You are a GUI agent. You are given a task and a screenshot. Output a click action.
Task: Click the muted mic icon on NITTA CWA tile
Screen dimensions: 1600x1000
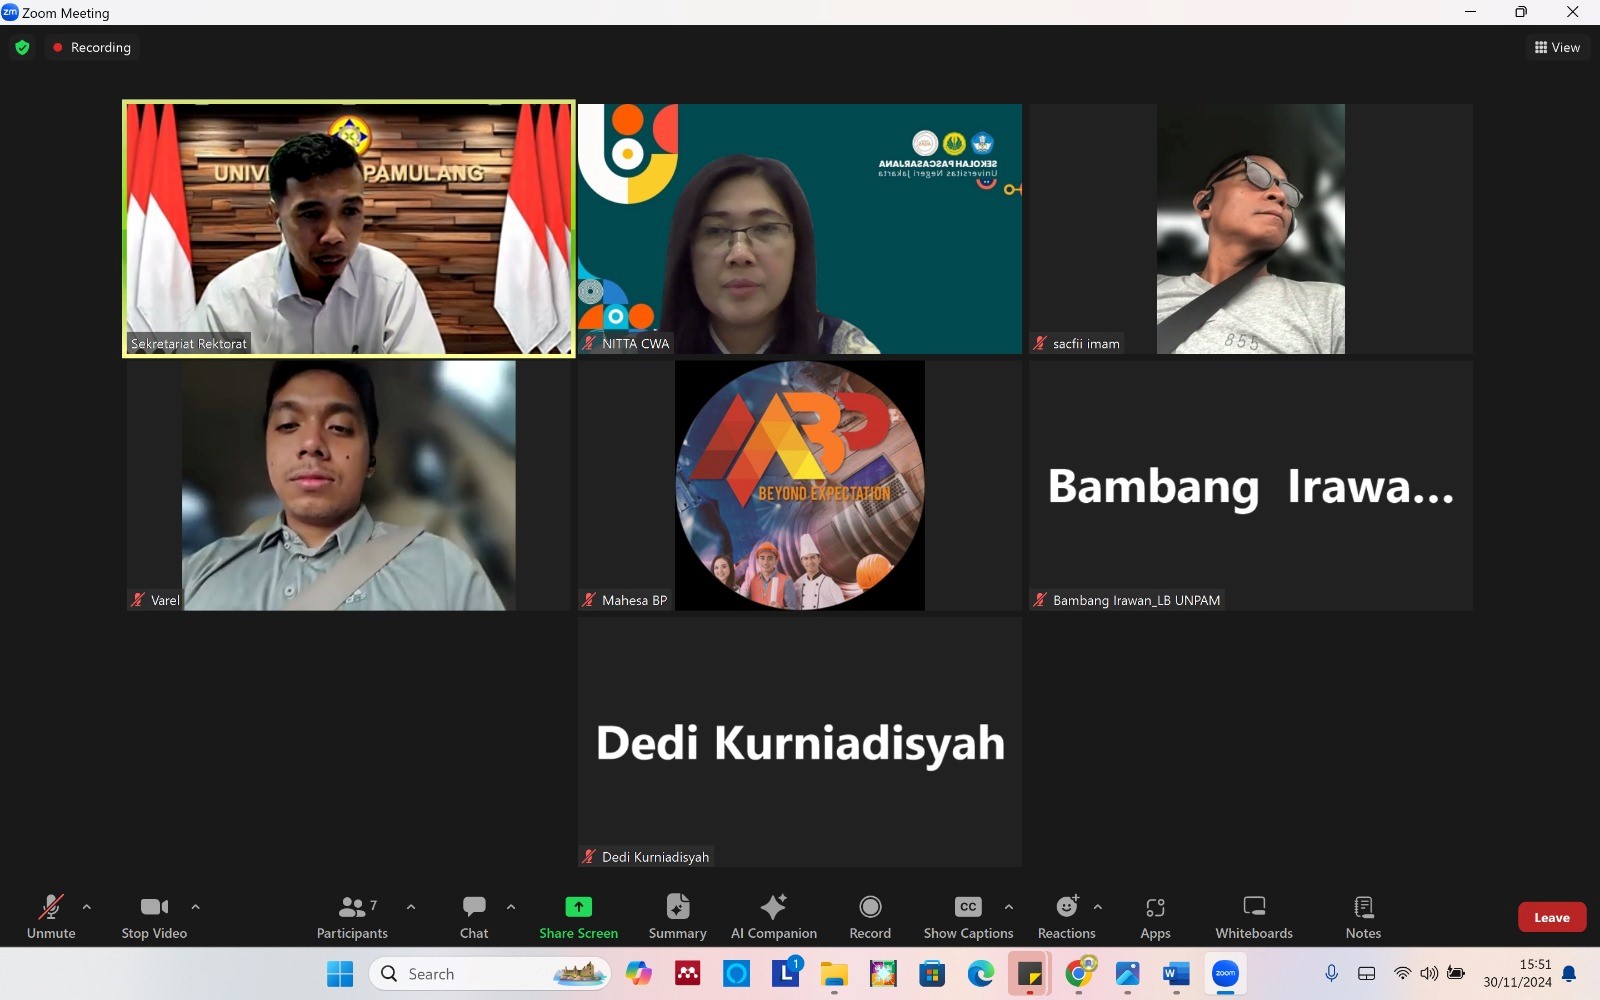tap(590, 343)
